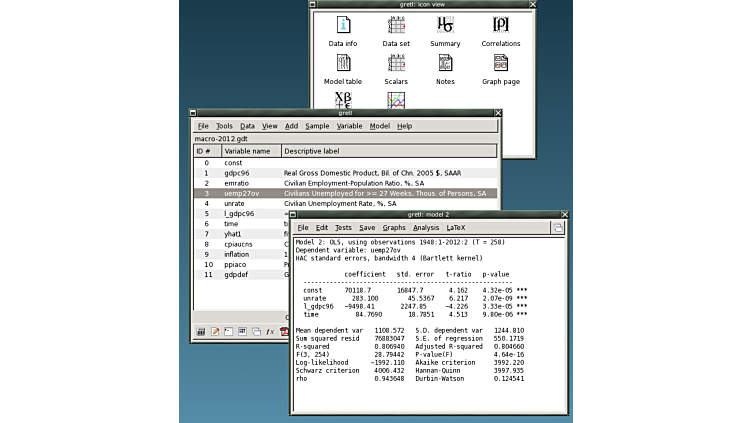Open the Notes icon

coord(445,64)
